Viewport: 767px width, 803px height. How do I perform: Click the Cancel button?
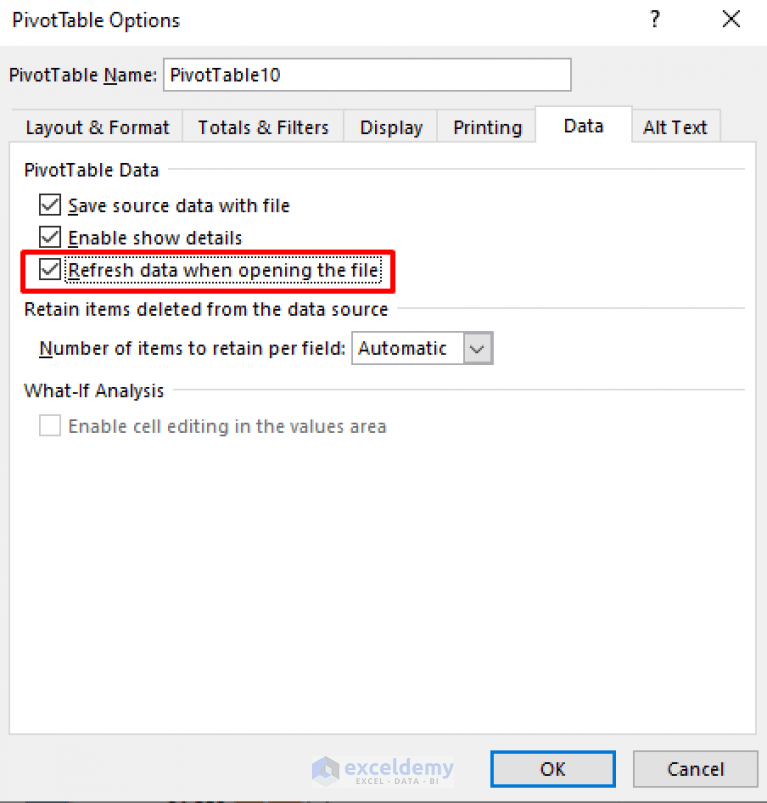coord(695,769)
